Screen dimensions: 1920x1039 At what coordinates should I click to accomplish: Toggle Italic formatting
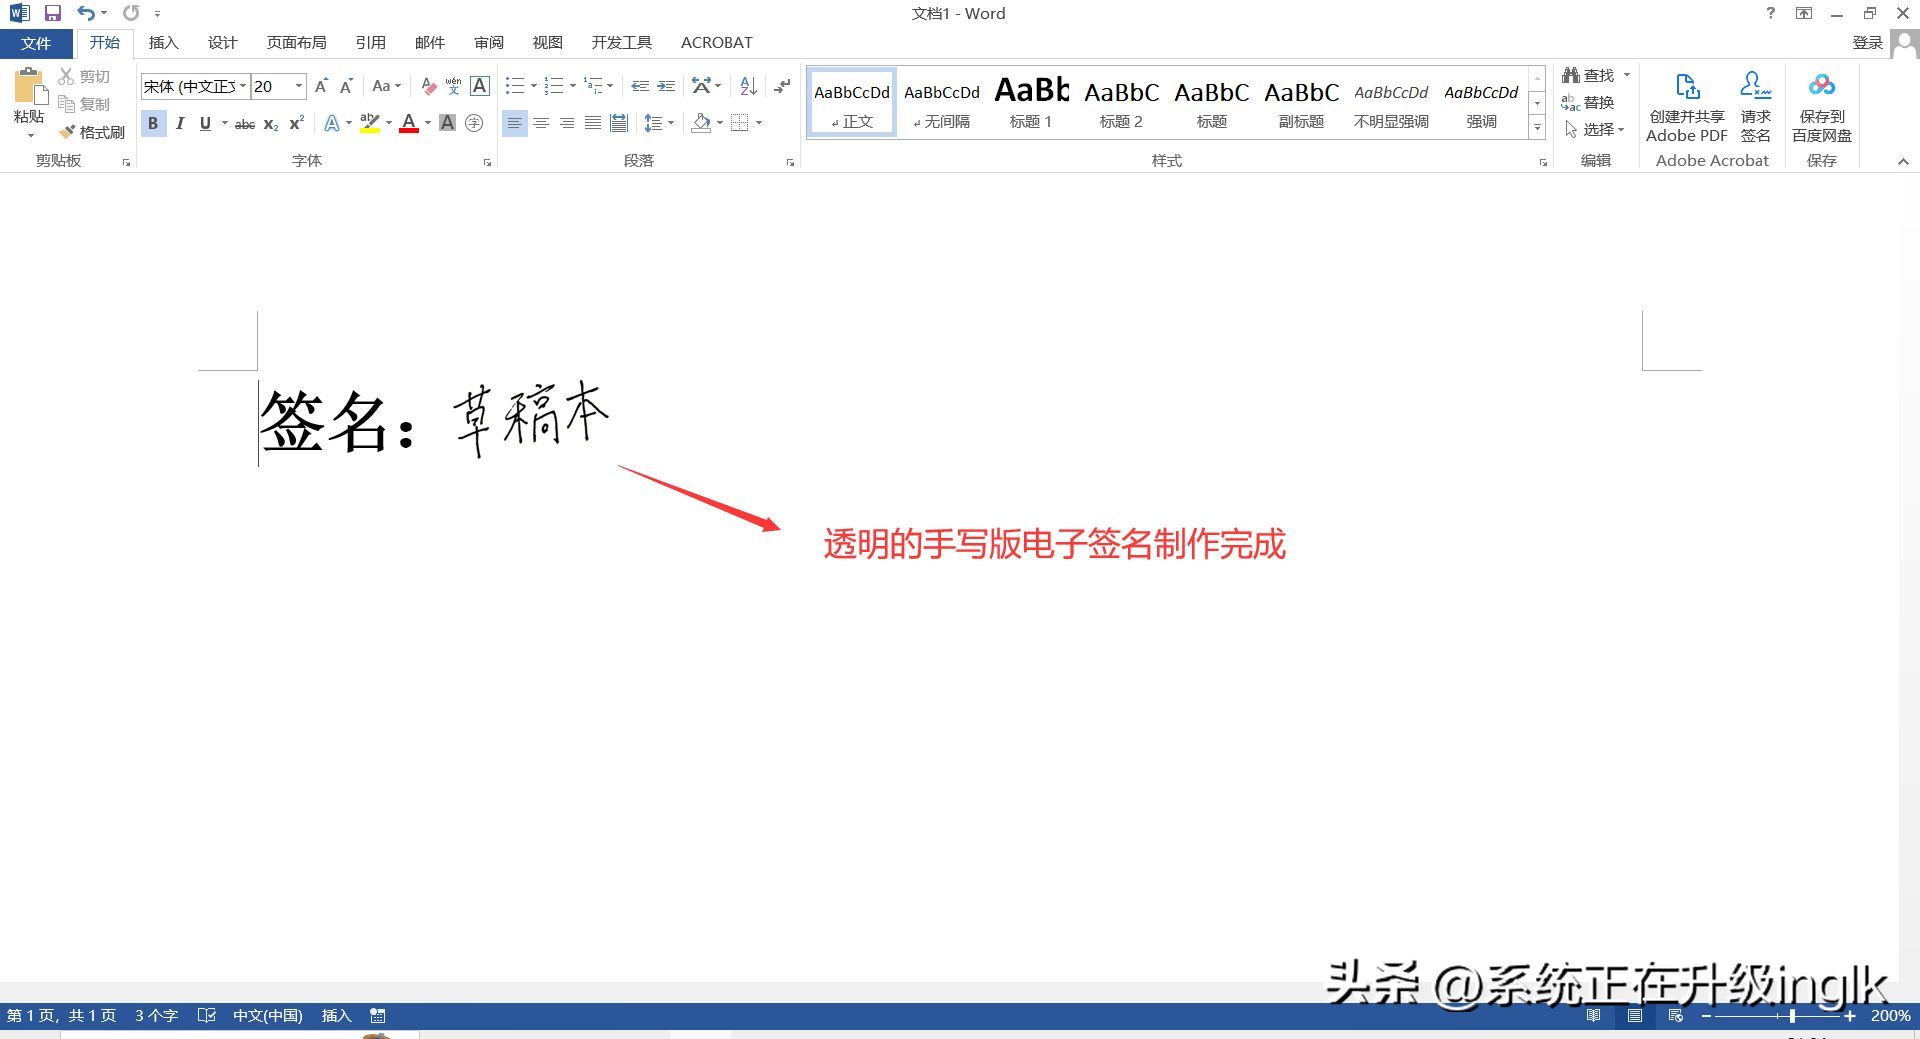[x=179, y=123]
